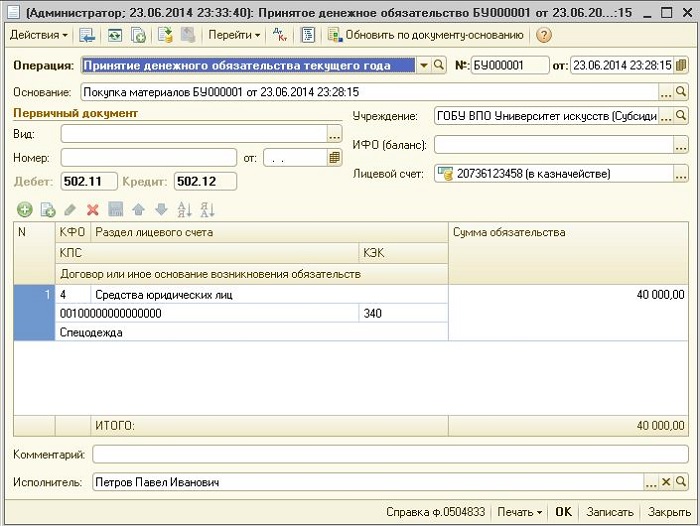This screenshot has width=700, height=526.
Task: Click the Сумма обязательства column header
Action: [568, 253]
